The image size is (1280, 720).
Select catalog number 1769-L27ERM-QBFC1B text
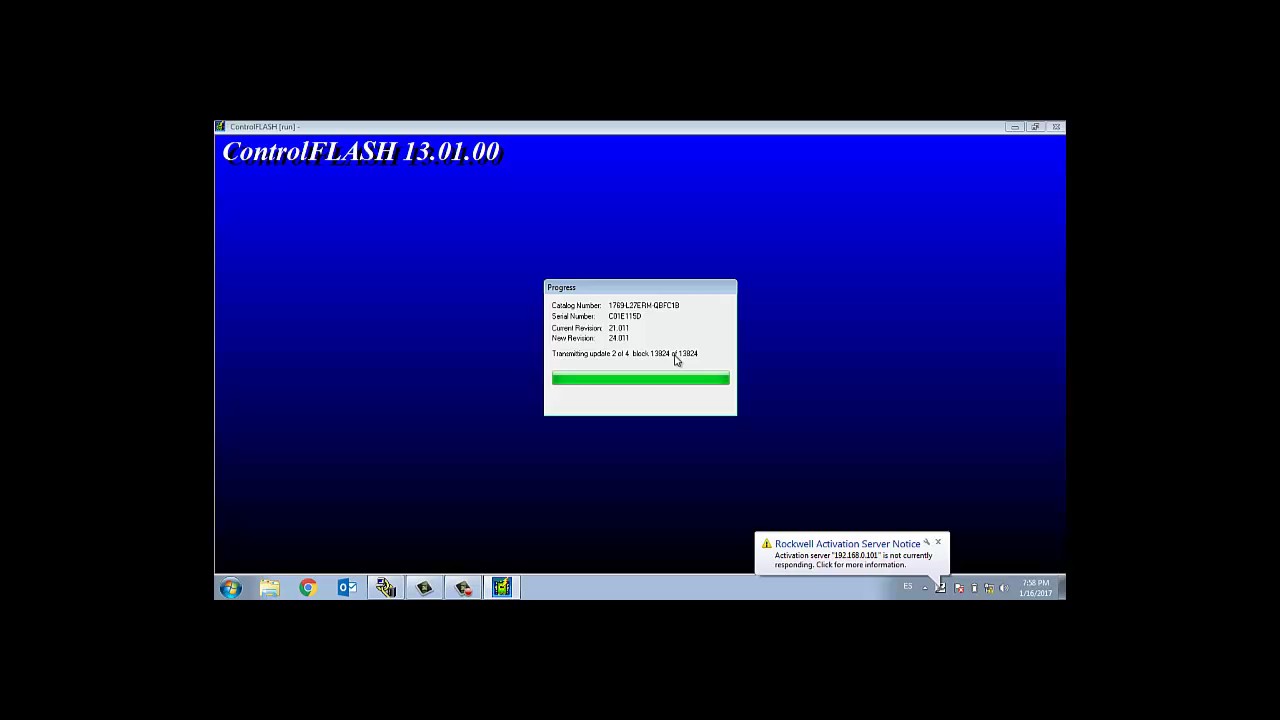pyautogui.click(x=643, y=305)
